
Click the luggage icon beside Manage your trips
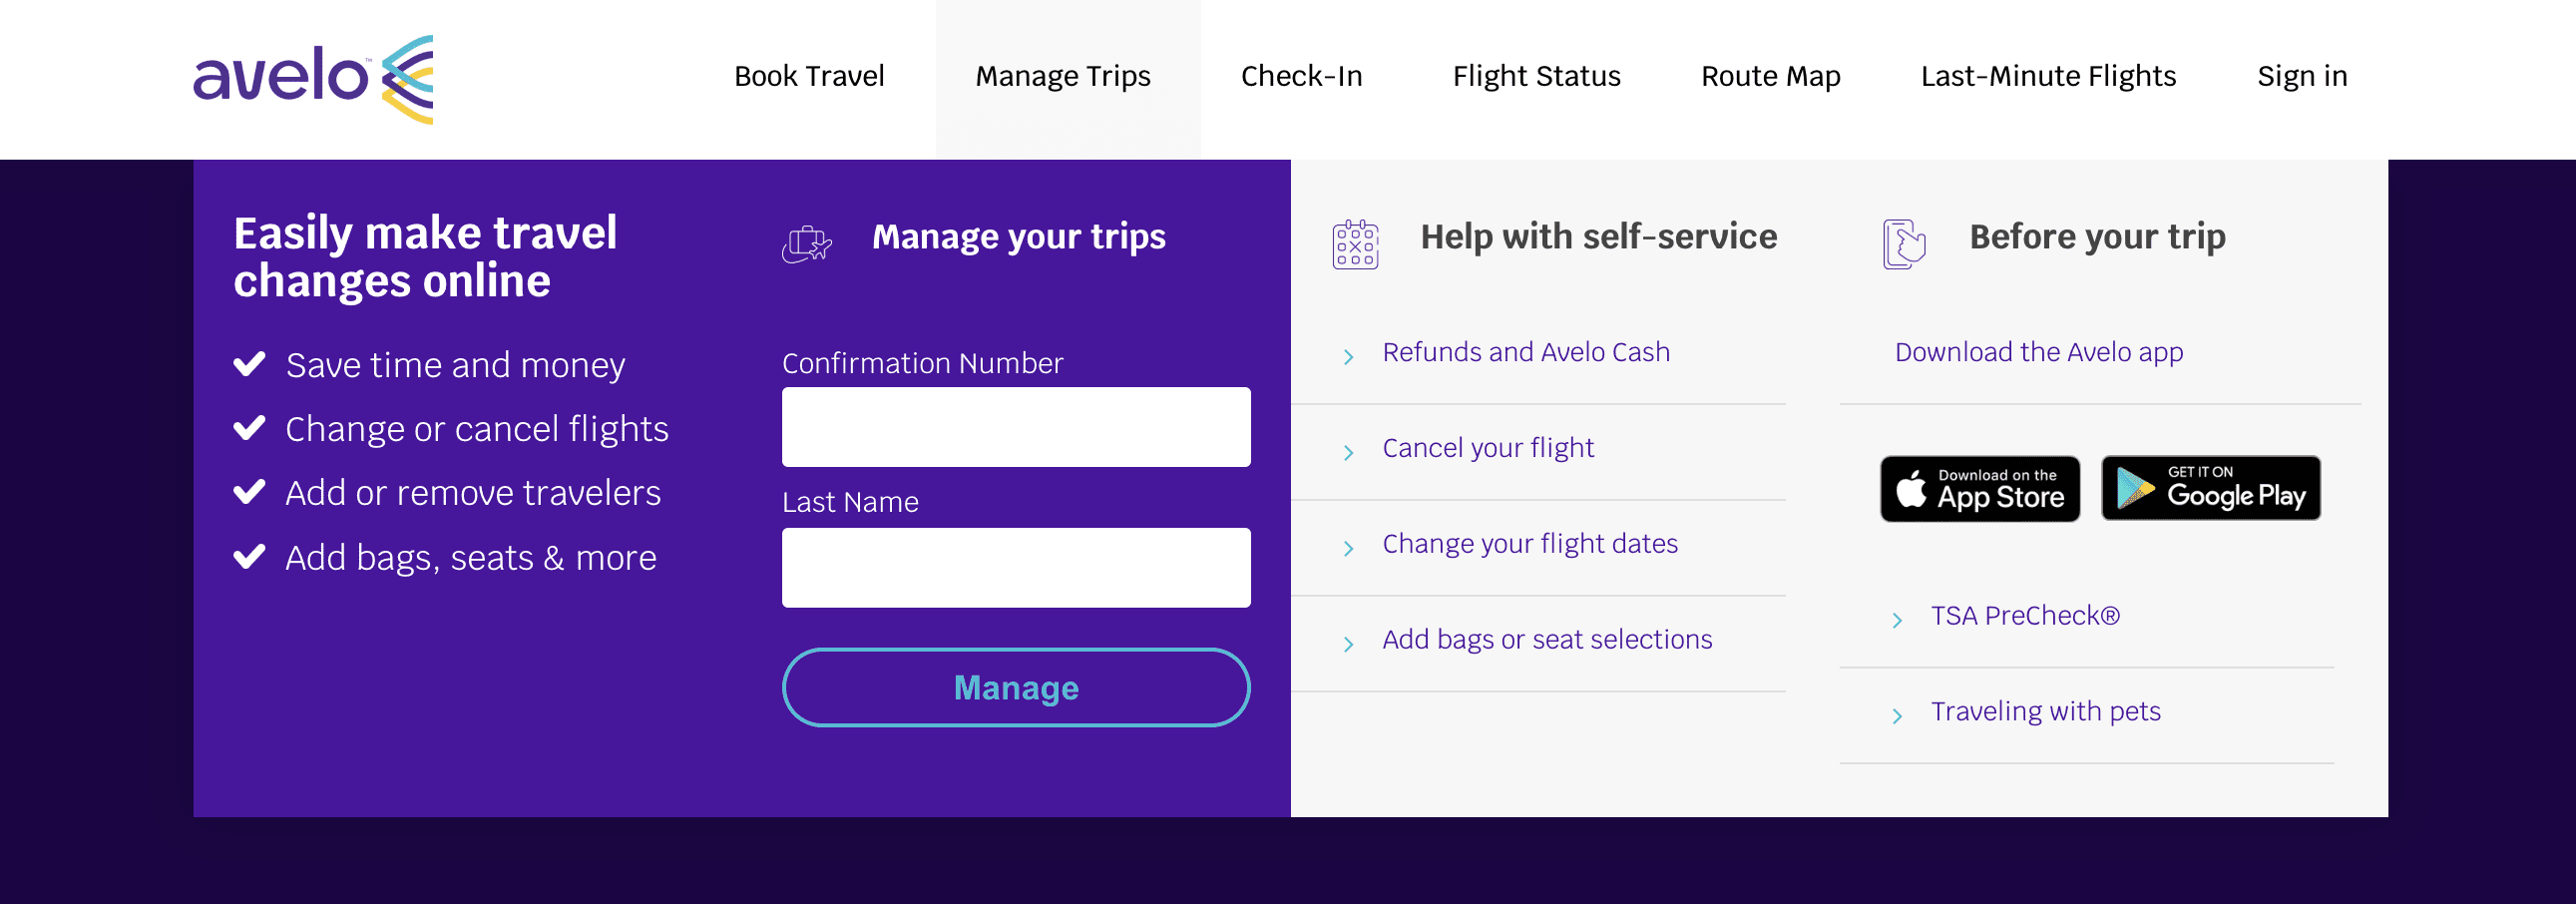click(x=806, y=243)
